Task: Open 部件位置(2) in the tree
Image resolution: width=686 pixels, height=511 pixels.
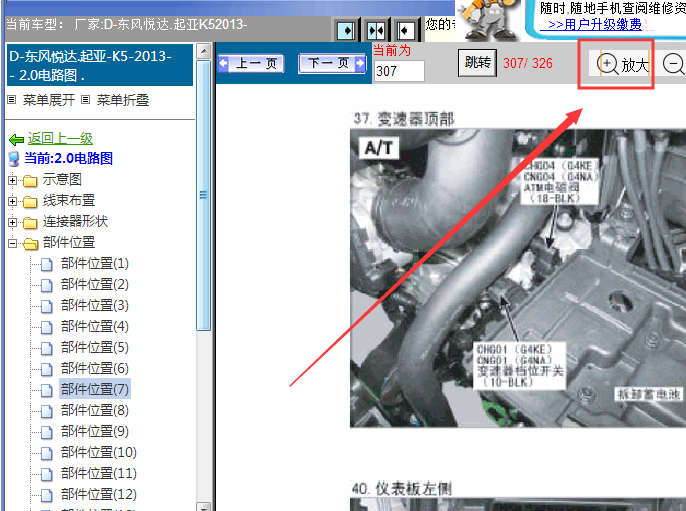Action: (x=94, y=285)
